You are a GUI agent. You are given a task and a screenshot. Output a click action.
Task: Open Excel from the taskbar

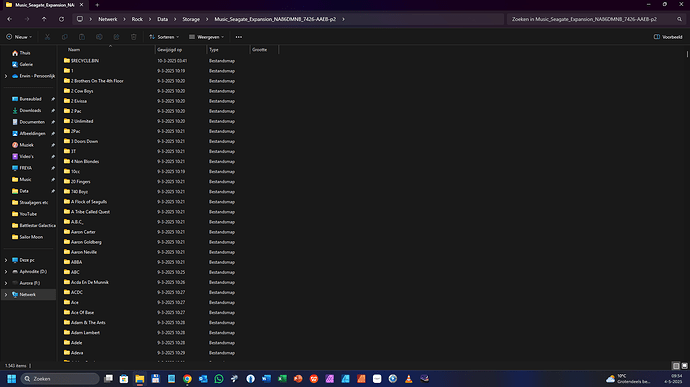click(x=282, y=379)
